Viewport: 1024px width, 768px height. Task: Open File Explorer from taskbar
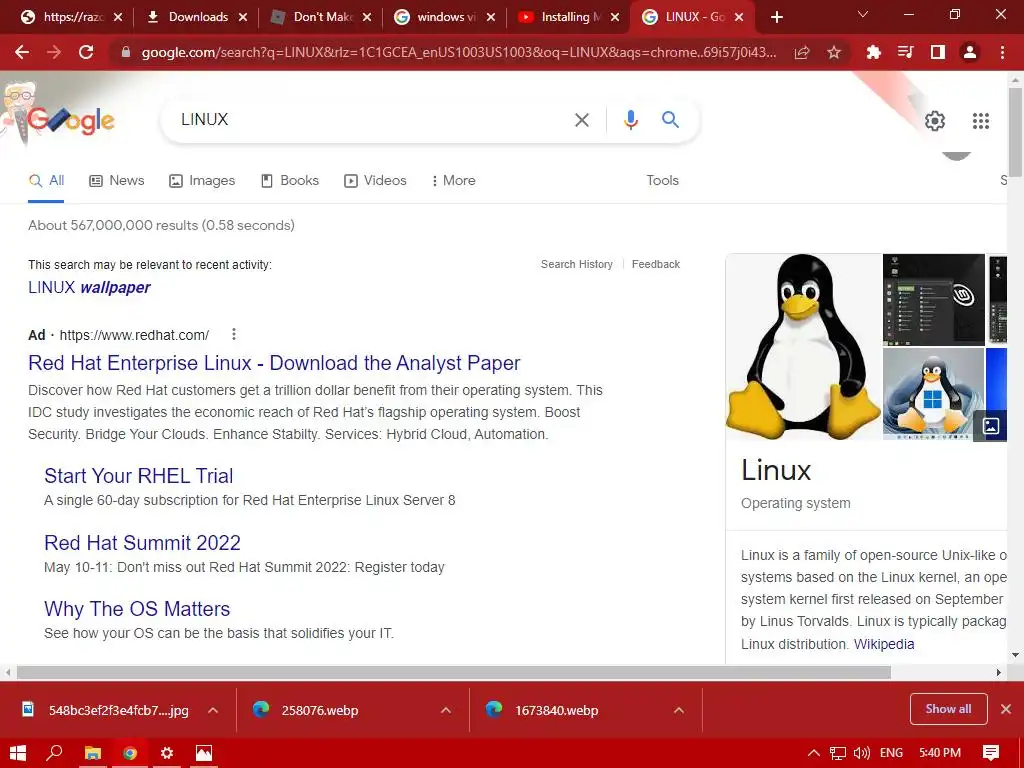93,753
